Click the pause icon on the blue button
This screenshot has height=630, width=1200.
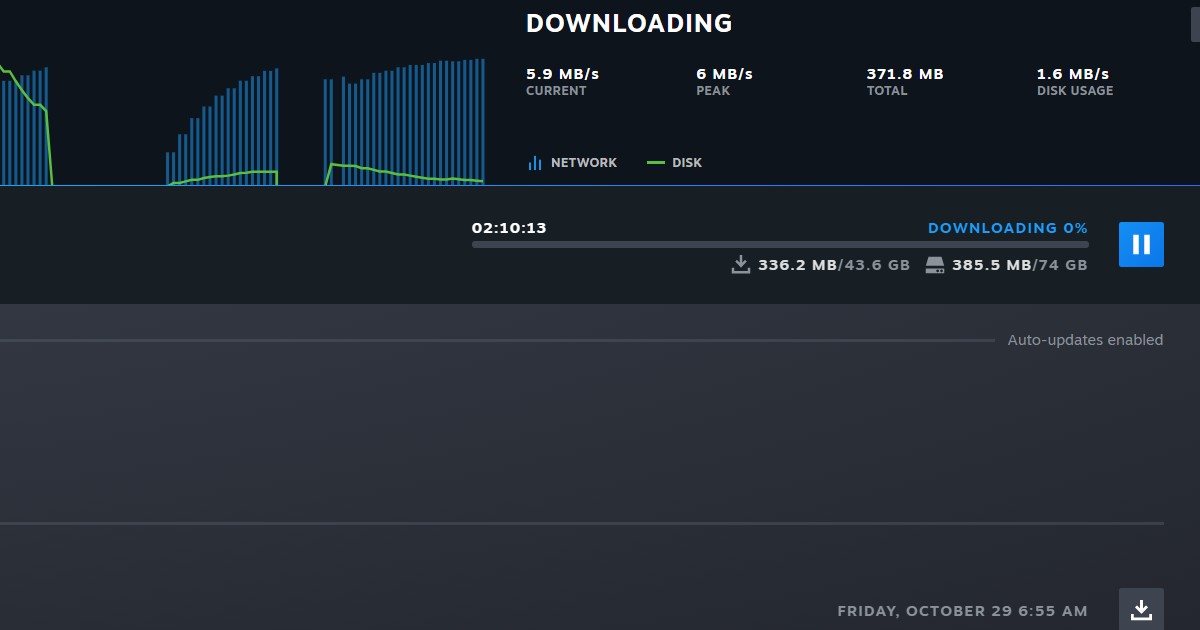pos(1140,244)
